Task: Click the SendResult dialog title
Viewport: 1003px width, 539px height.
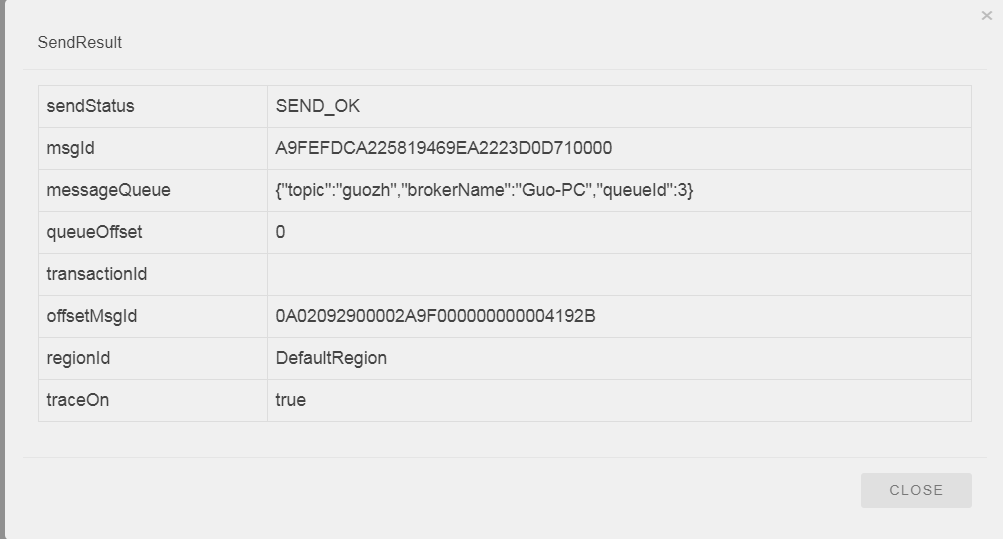Action: (x=80, y=43)
